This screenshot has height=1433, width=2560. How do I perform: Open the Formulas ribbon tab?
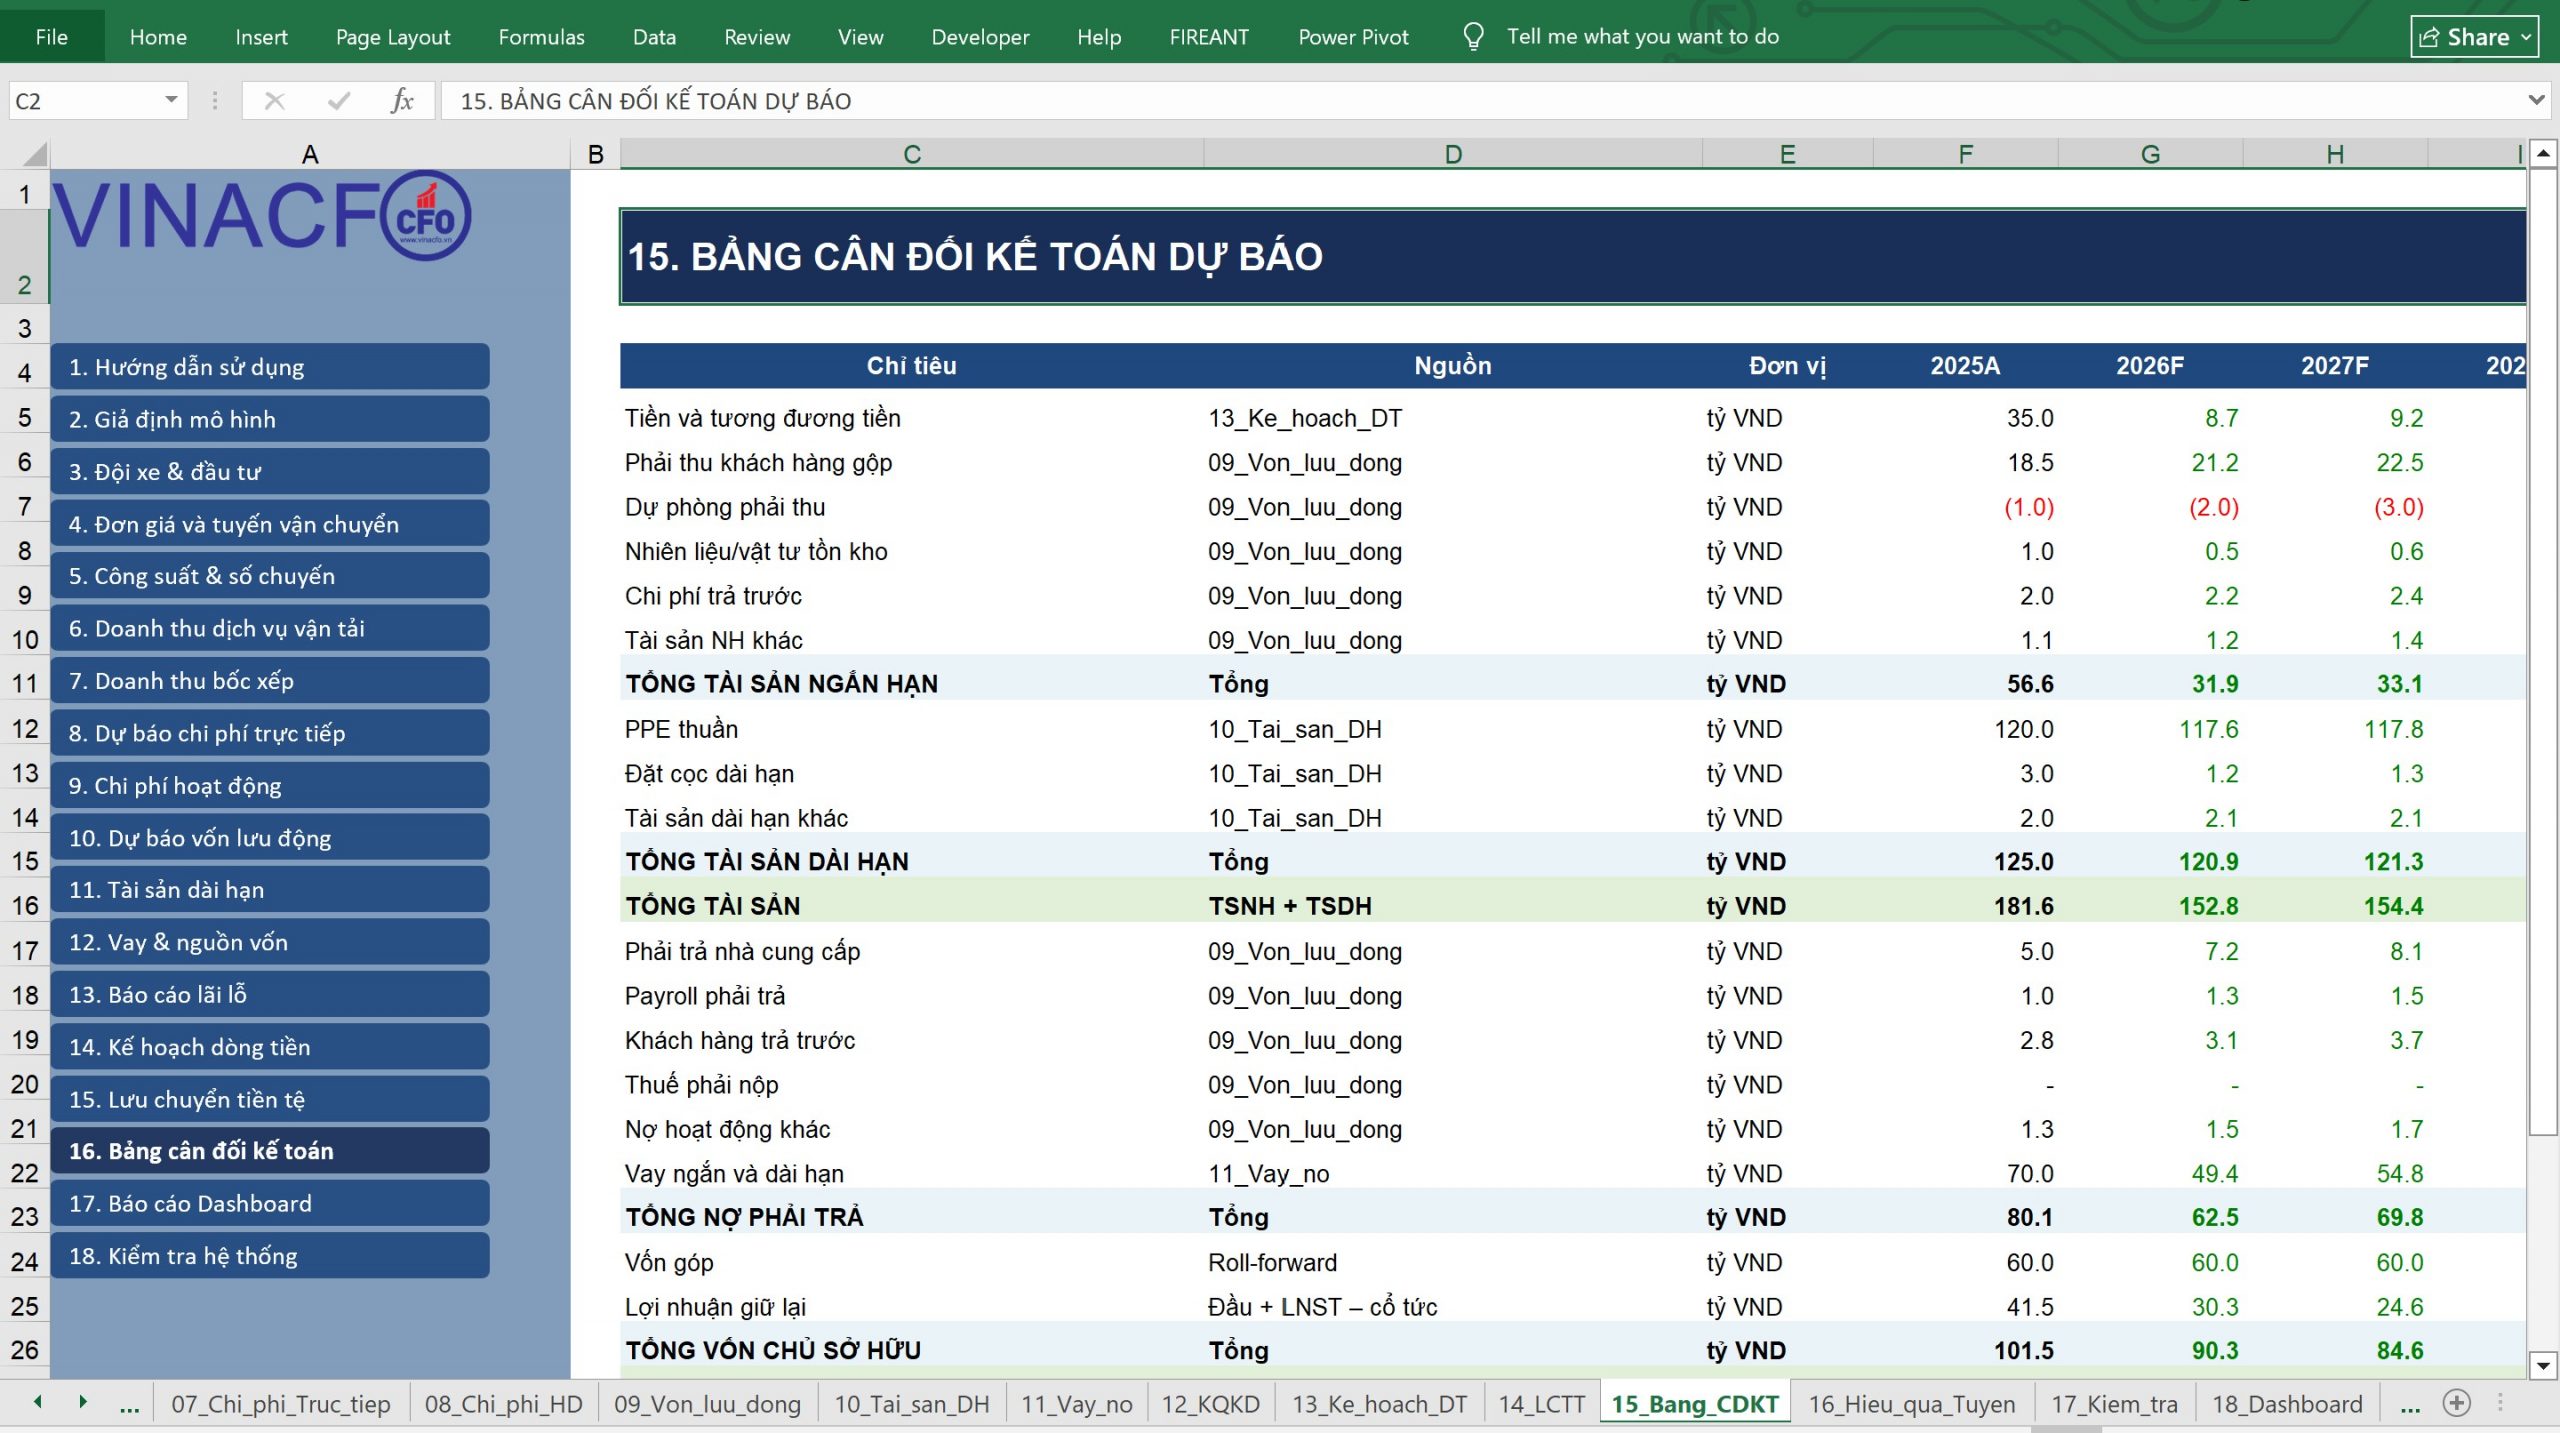tap(541, 37)
